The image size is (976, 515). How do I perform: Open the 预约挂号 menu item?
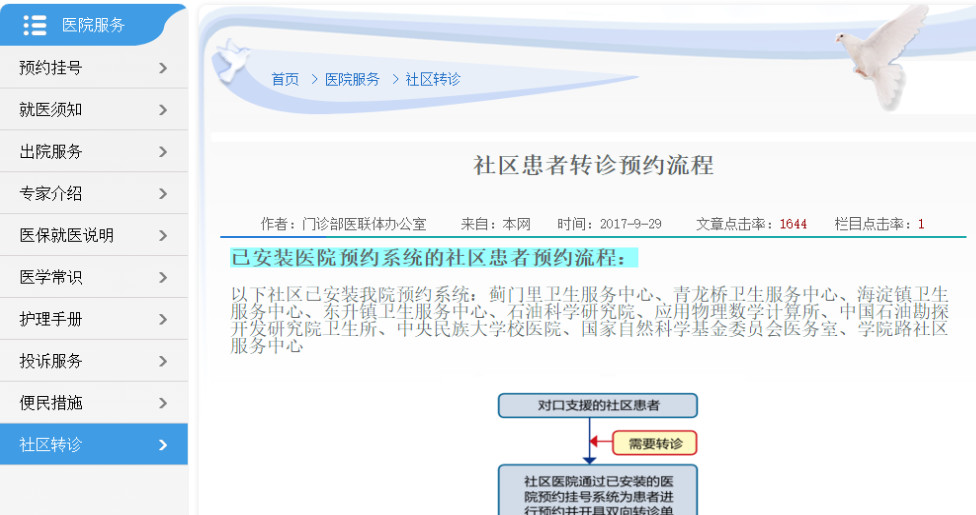[x=94, y=67]
